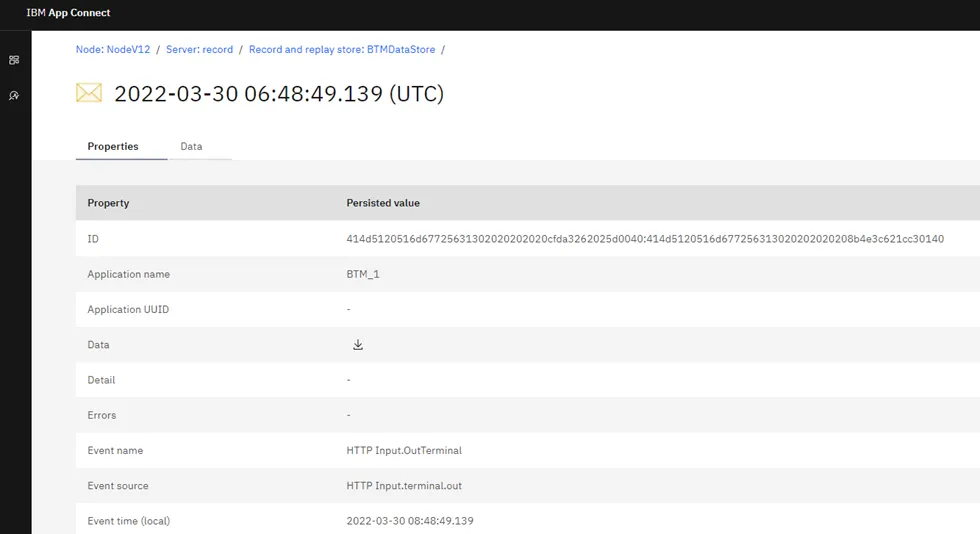This screenshot has height=534, width=980.
Task: Click the Detail property label
Action: click(101, 380)
